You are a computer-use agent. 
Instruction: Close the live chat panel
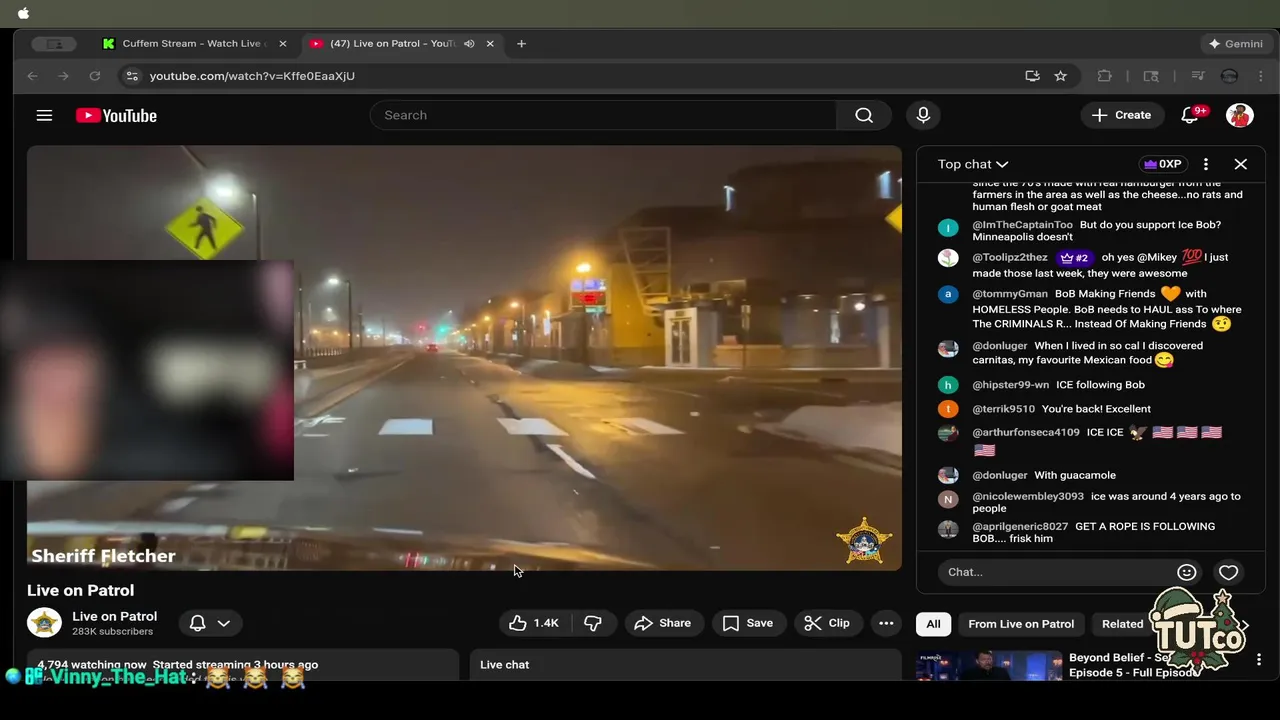pos(1241,164)
